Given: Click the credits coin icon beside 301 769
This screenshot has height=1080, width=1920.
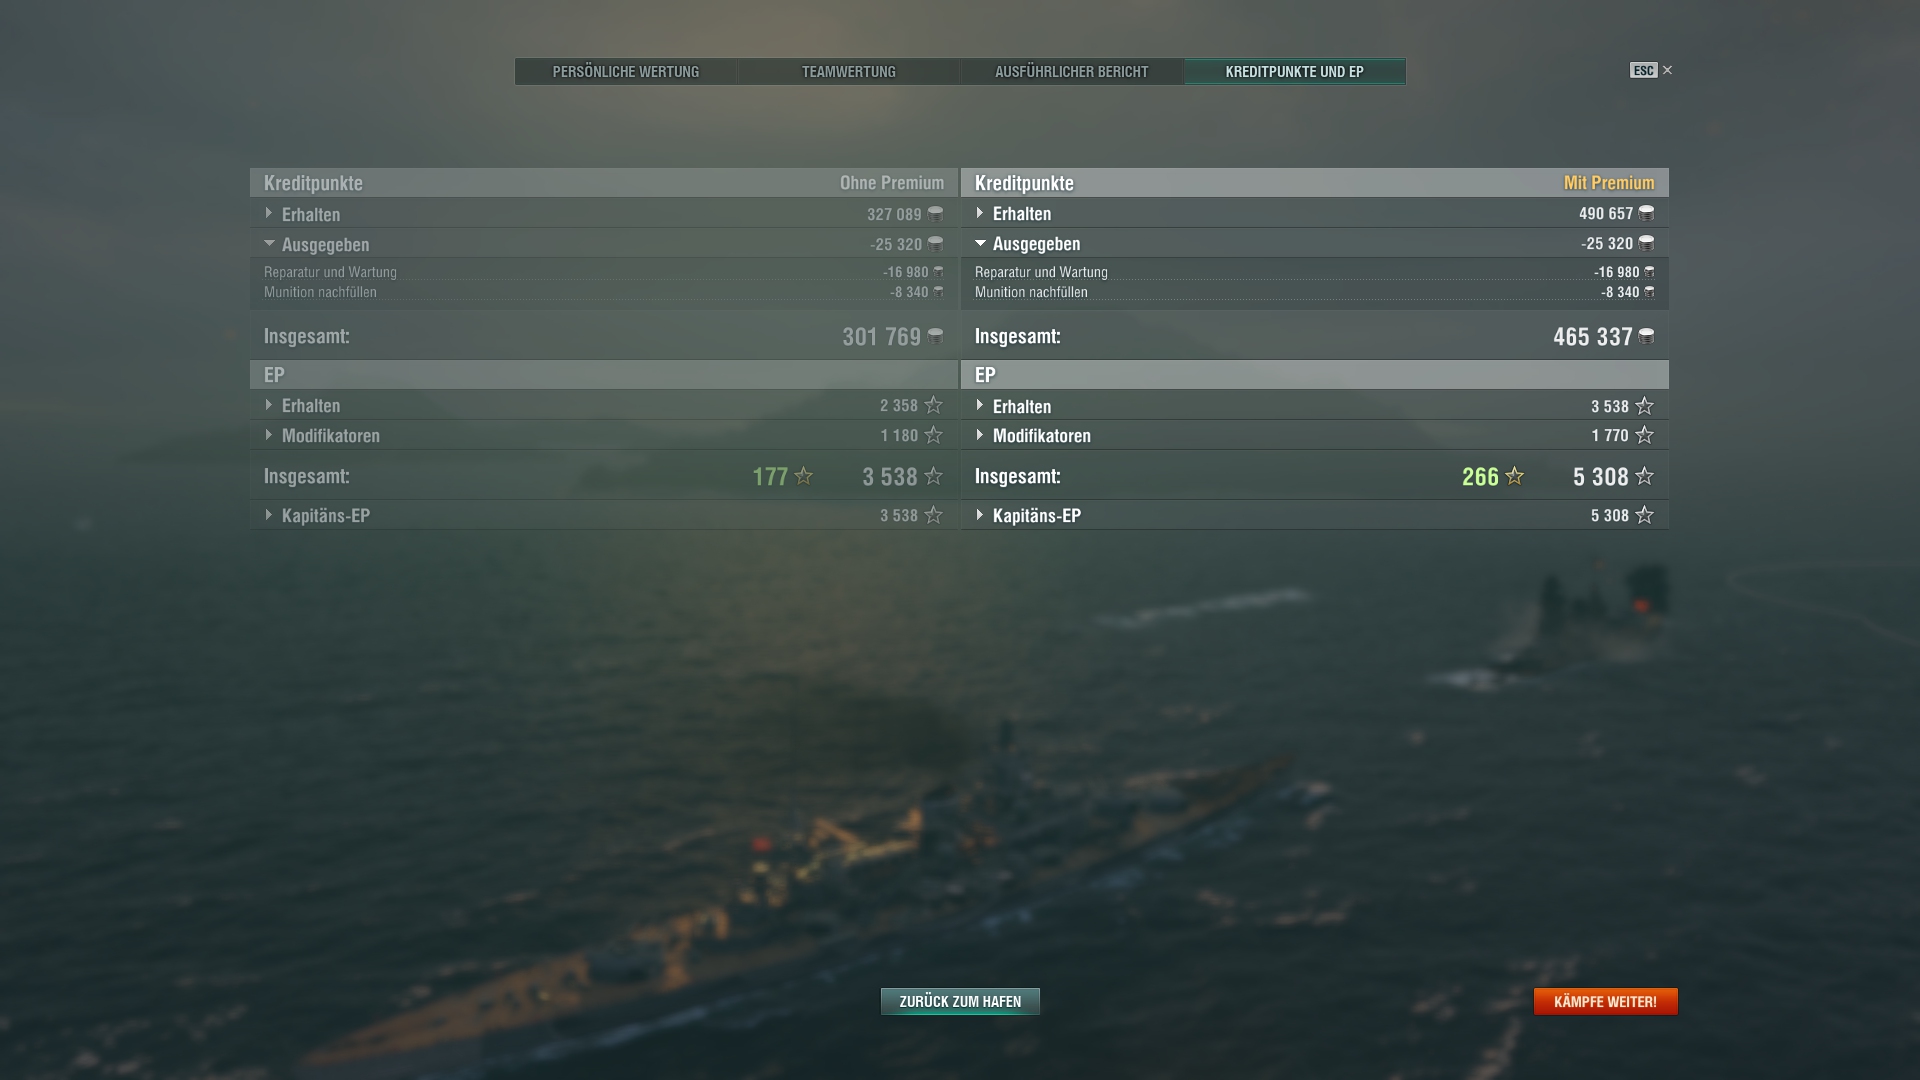Looking at the screenshot, I should 935,336.
